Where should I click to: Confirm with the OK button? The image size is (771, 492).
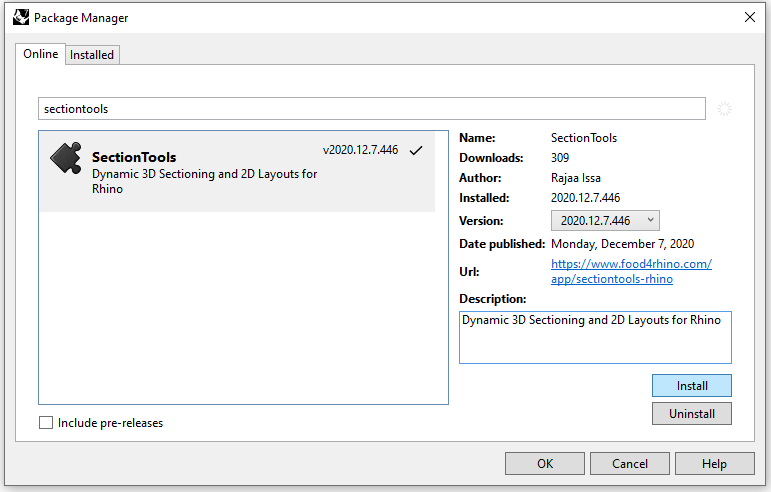pyautogui.click(x=545, y=463)
